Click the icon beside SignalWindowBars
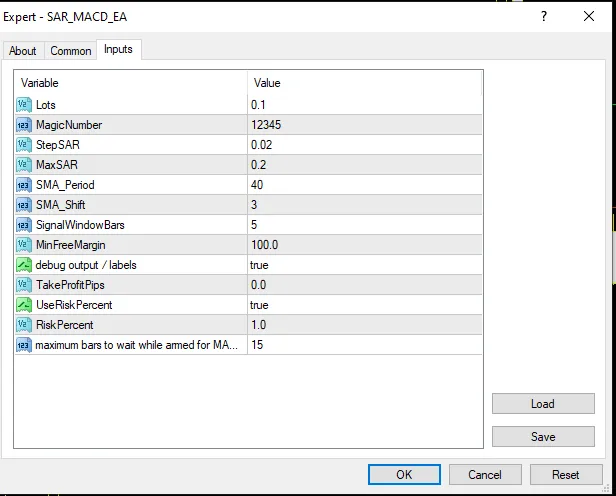This screenshot has width=616, height=496. pos(24,225)
